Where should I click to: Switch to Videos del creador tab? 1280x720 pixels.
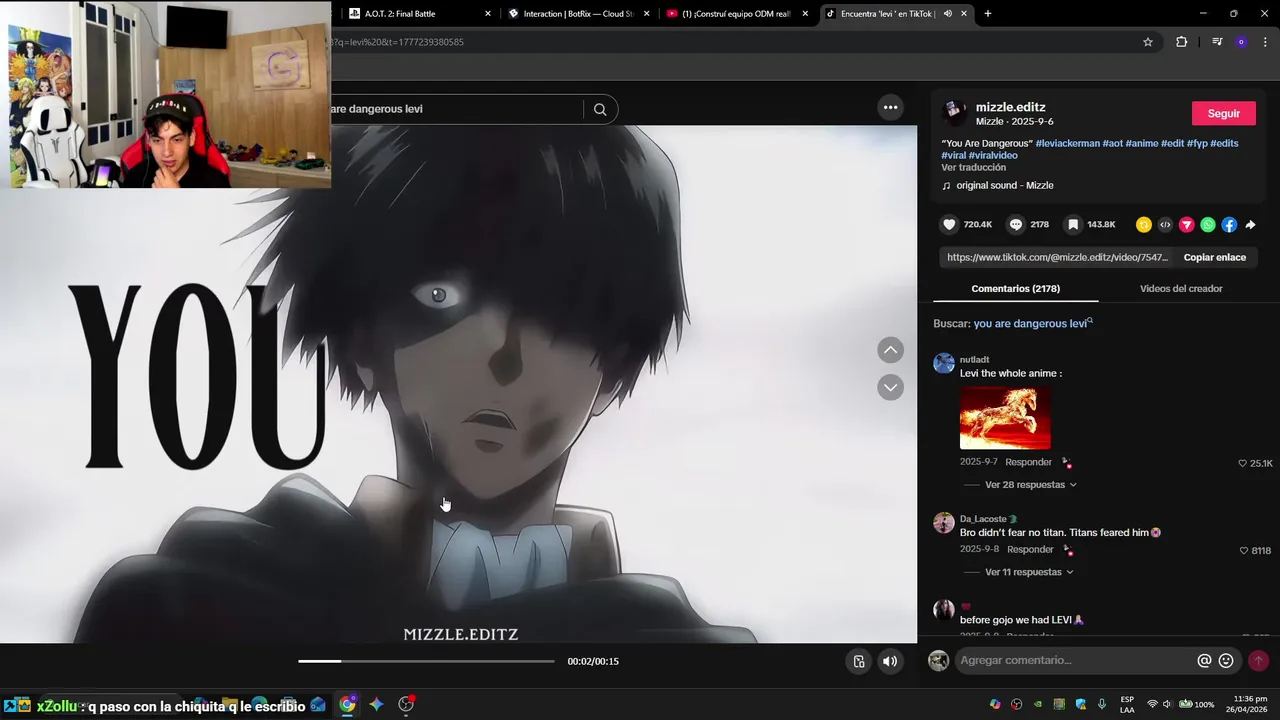tap(1181, 289)
